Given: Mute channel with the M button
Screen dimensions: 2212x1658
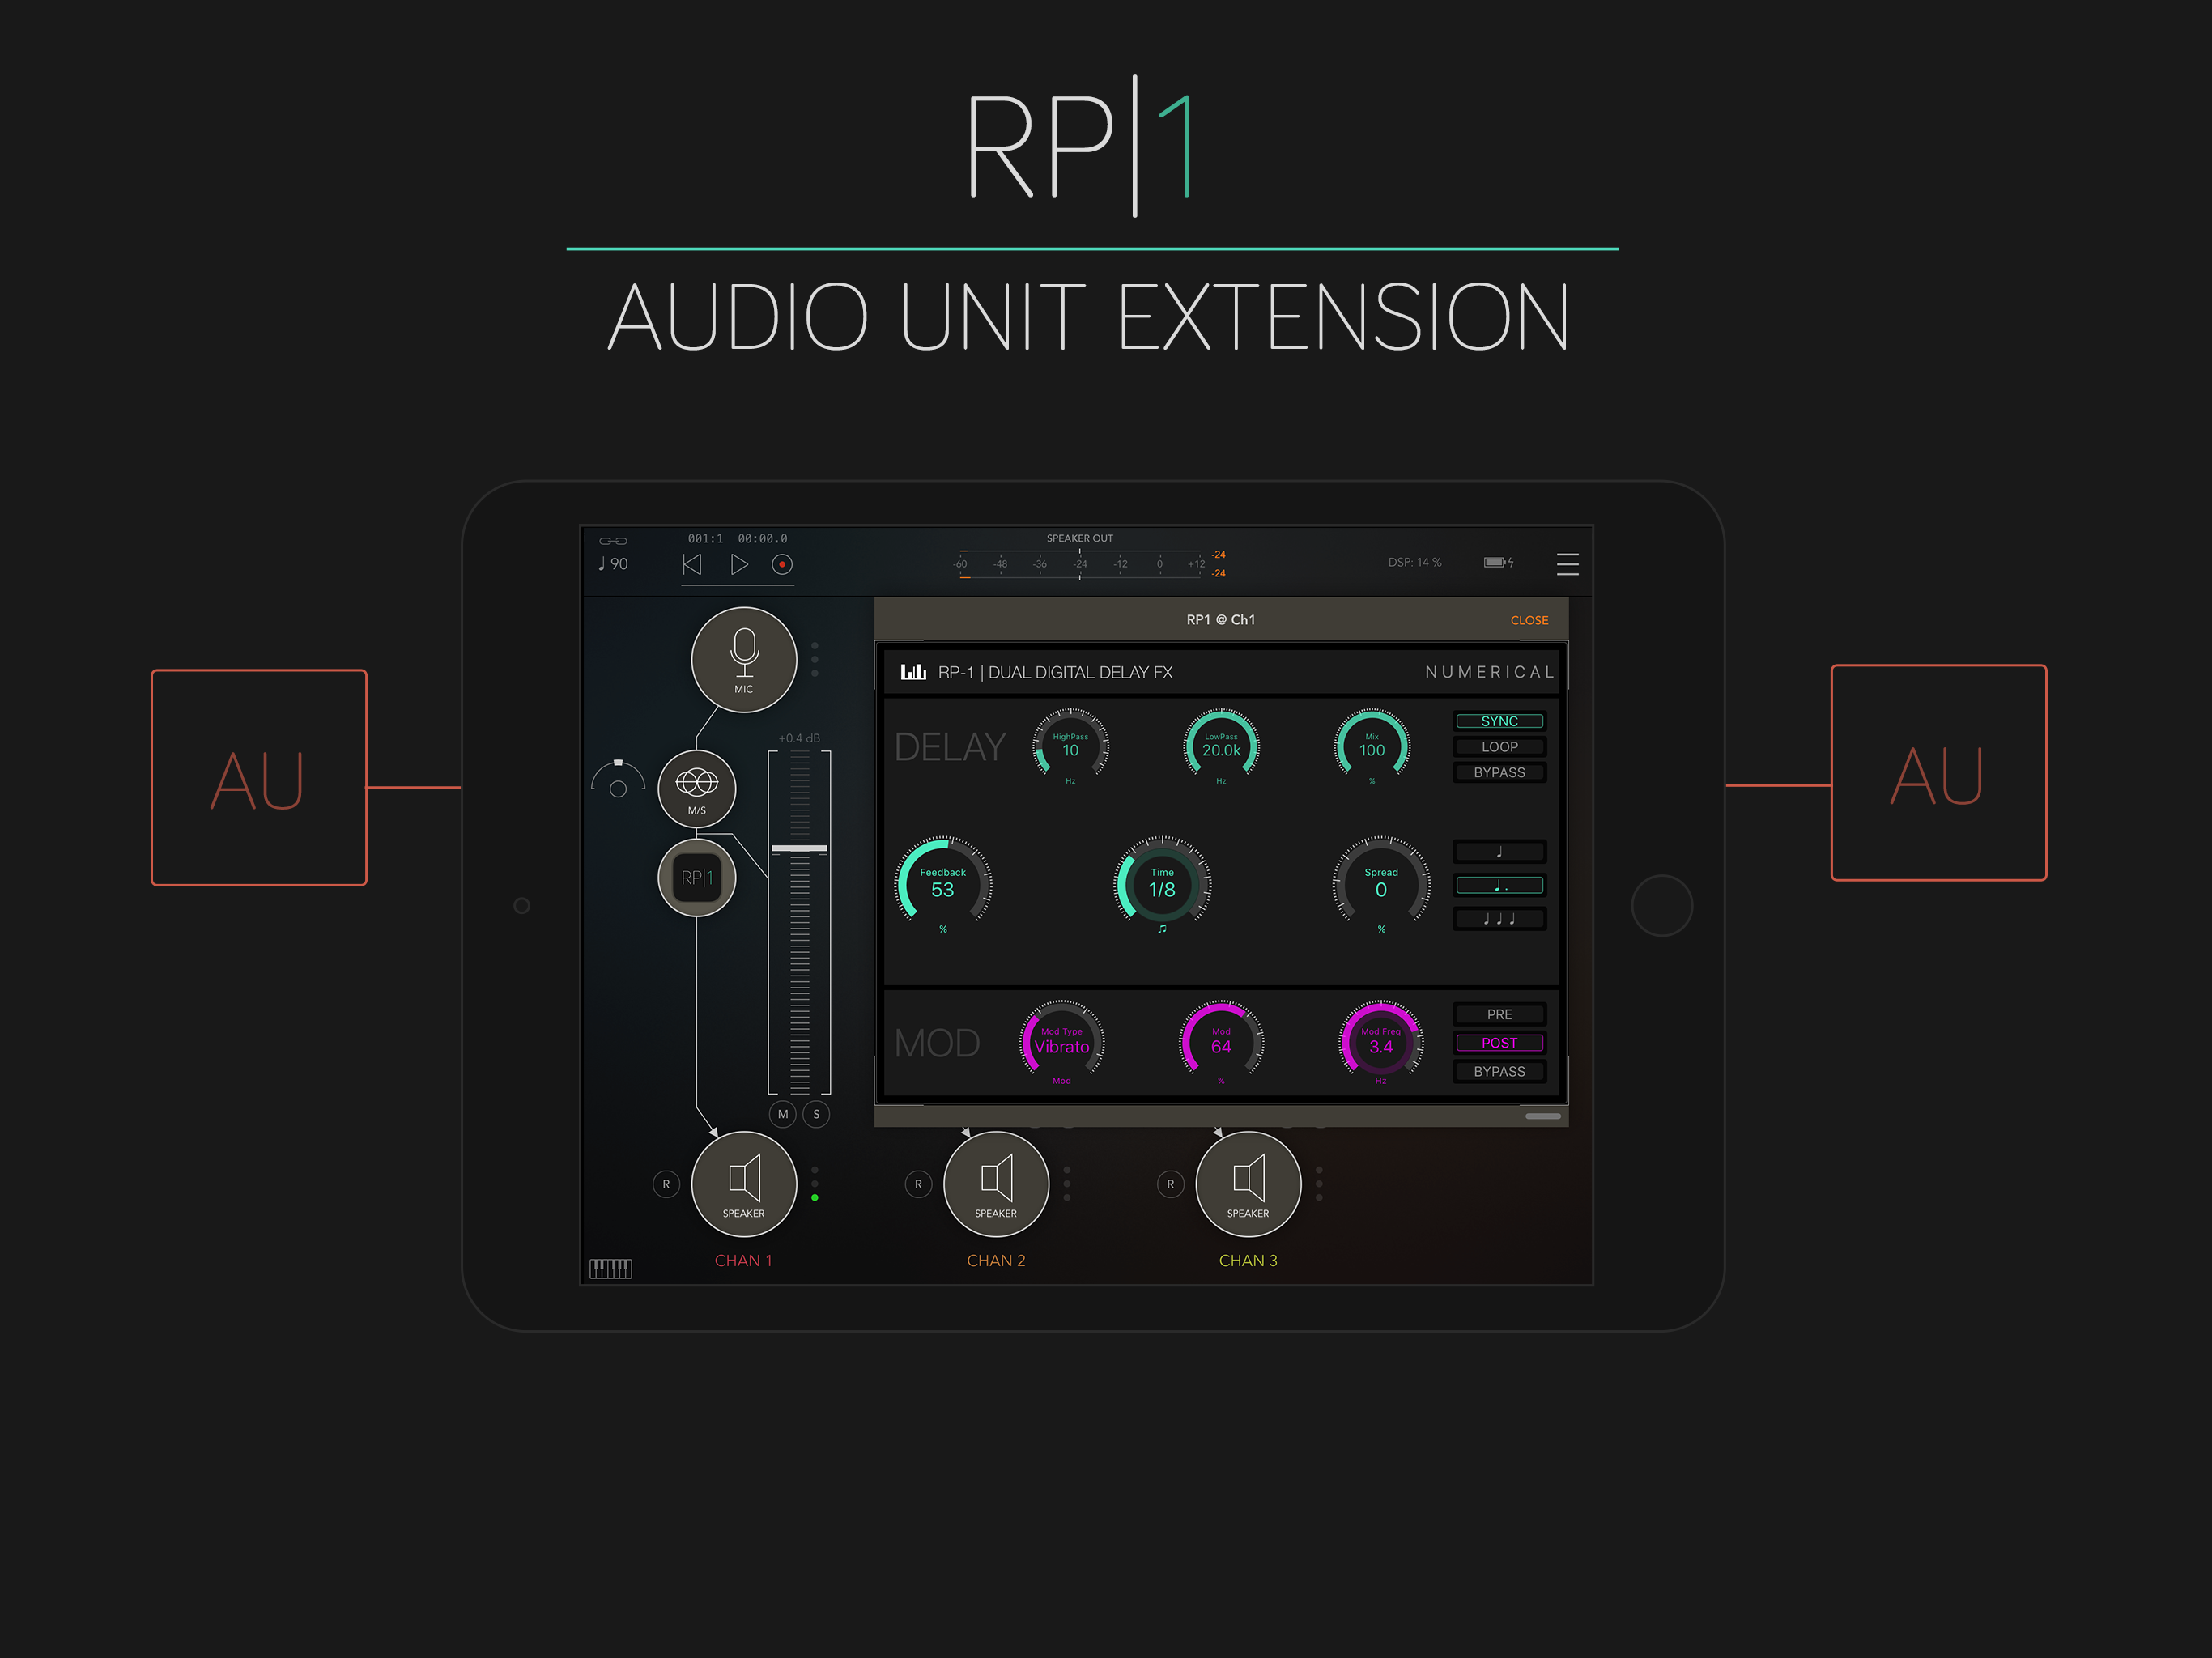Looking at the screenshot, I should [782, 1114].
